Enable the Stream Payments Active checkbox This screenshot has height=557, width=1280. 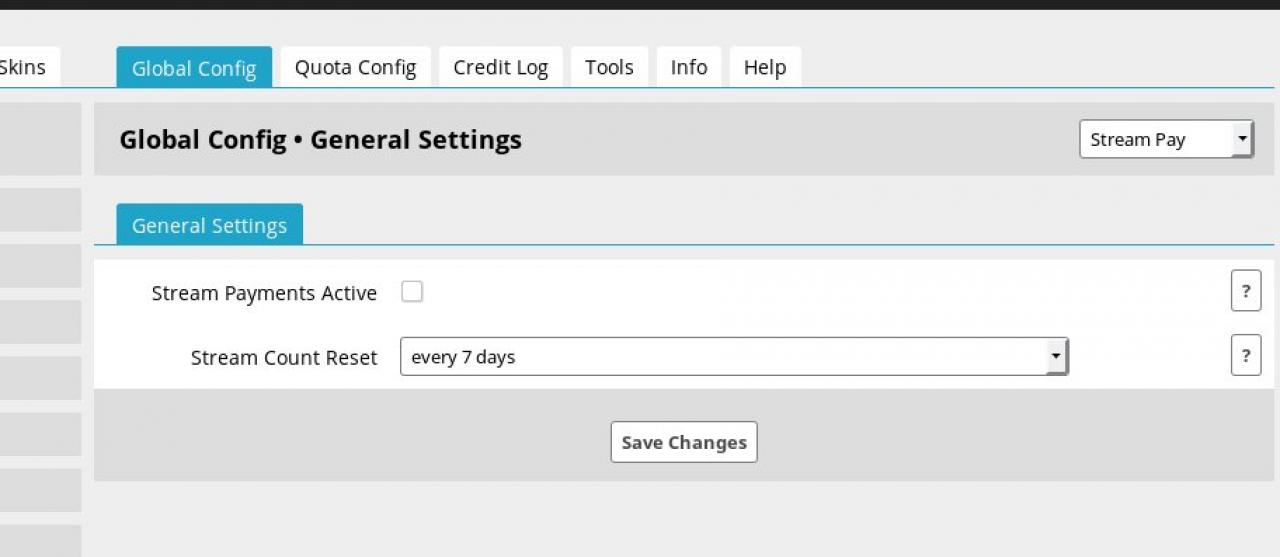(x=412, y=292)
